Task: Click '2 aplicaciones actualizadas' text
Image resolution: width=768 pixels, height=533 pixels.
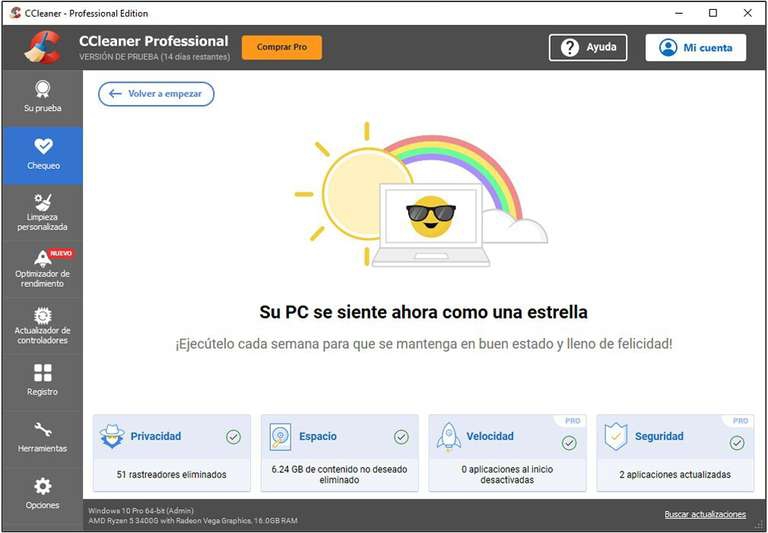Action: point(675,475)
